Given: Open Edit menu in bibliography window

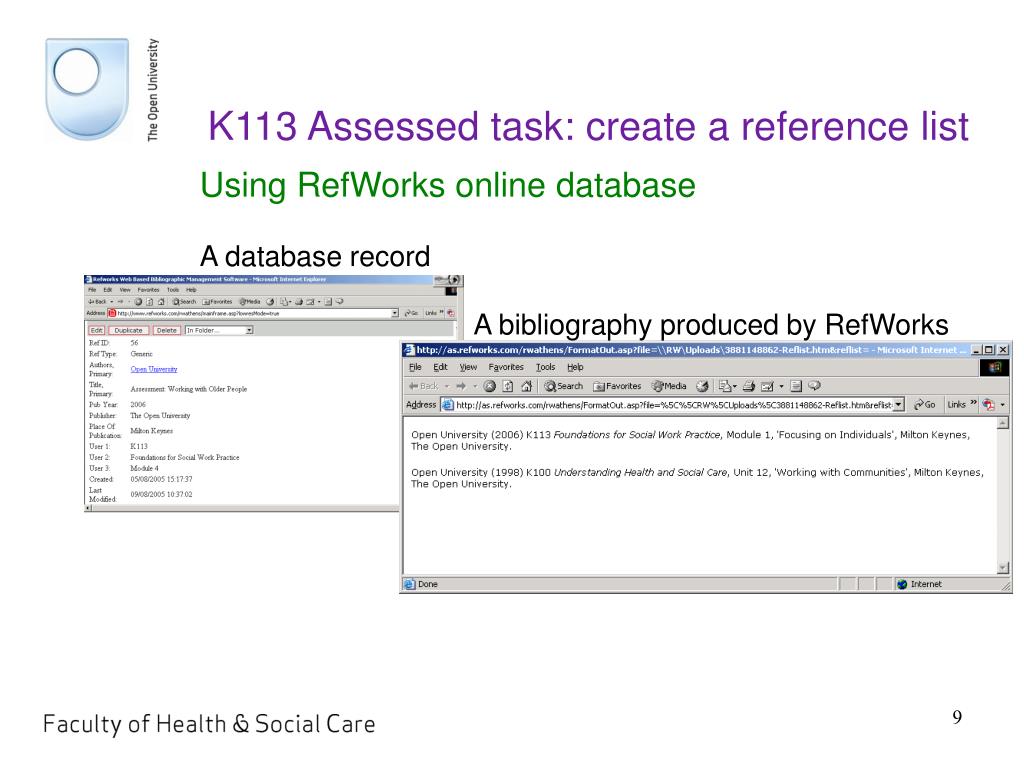Looking at the screenshot, I should coord(441,367).
